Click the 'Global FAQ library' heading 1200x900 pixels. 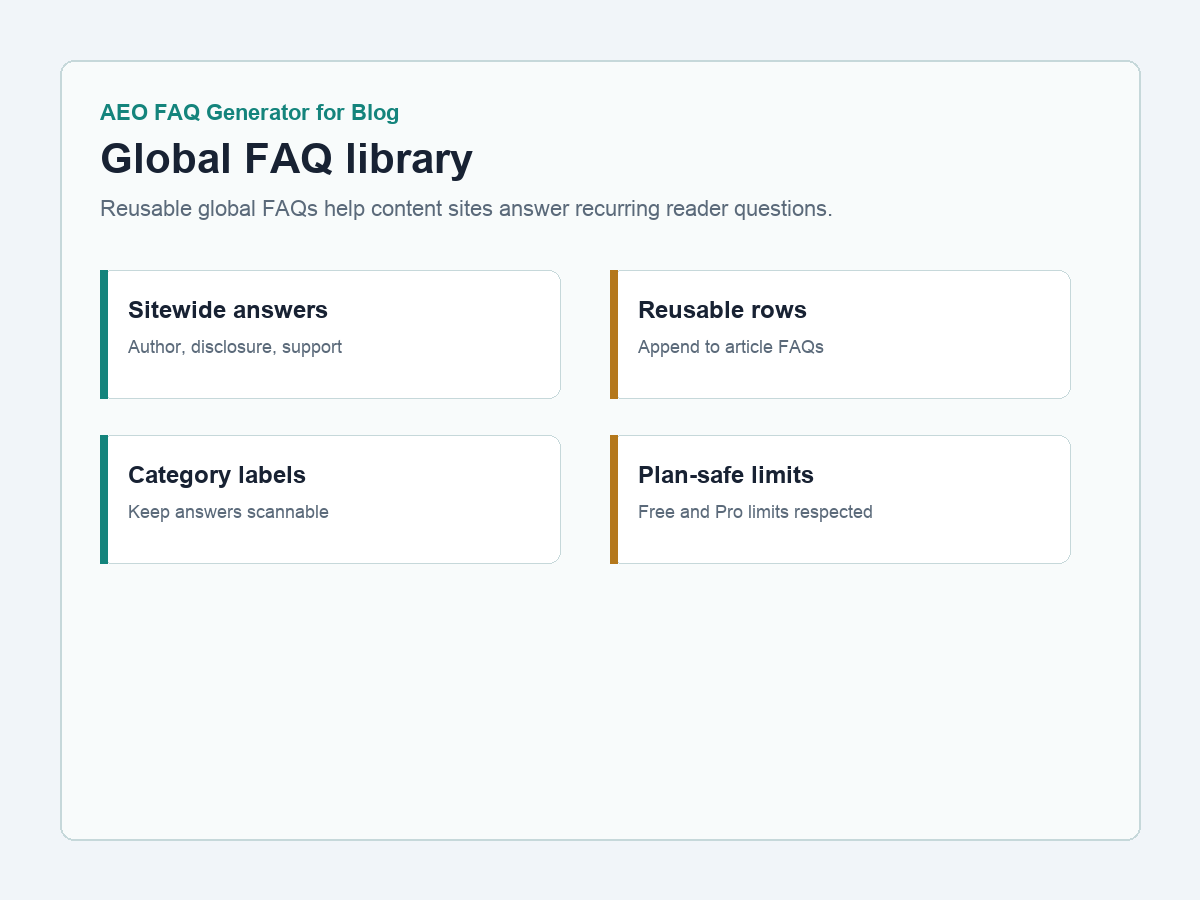pos(287,159)
